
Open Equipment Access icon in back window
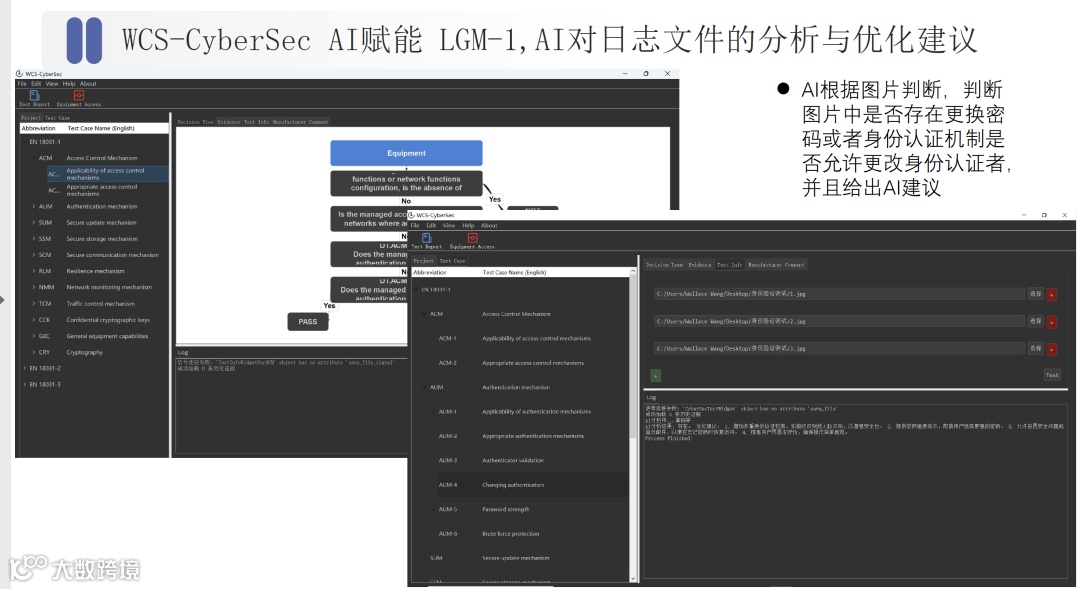click(x=79, y=98)
